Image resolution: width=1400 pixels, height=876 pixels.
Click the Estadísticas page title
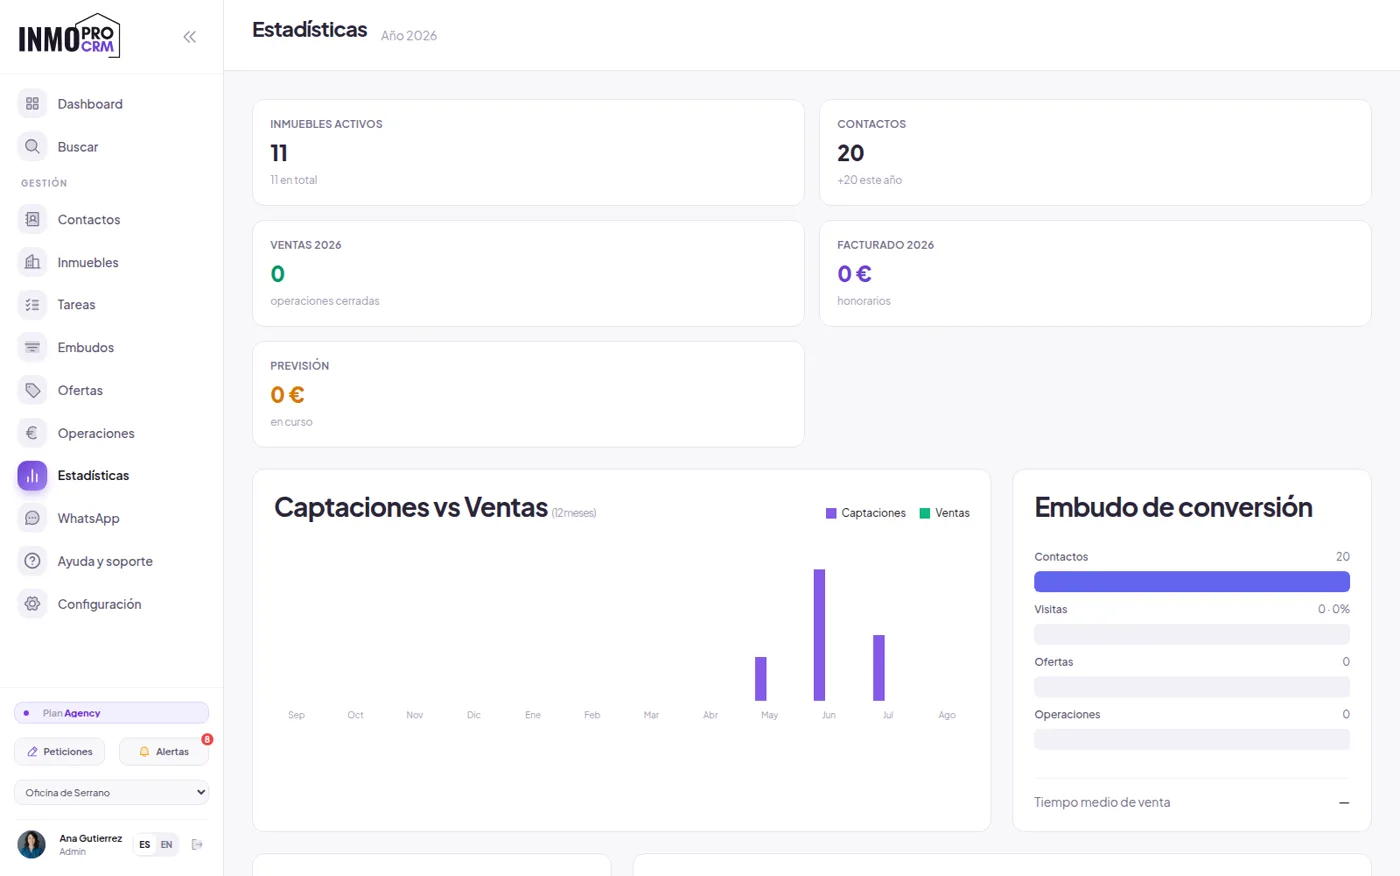(x=310, y=30)
